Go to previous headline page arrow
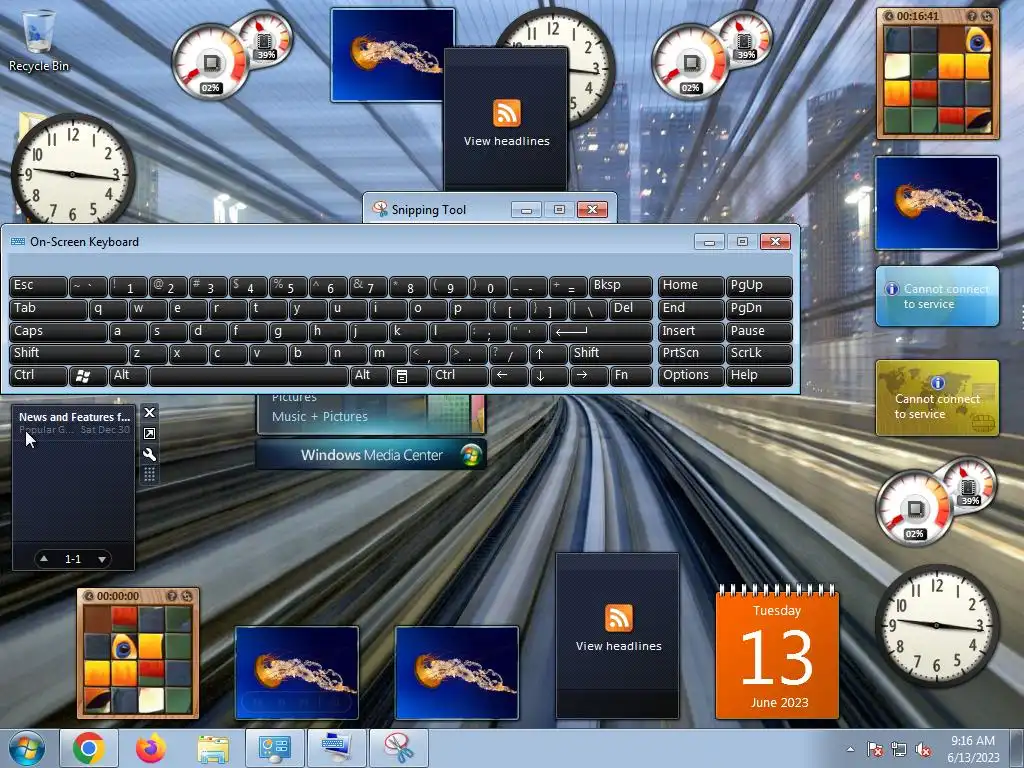Viewport: 1024px width, 768px height. tap(44, 559)
